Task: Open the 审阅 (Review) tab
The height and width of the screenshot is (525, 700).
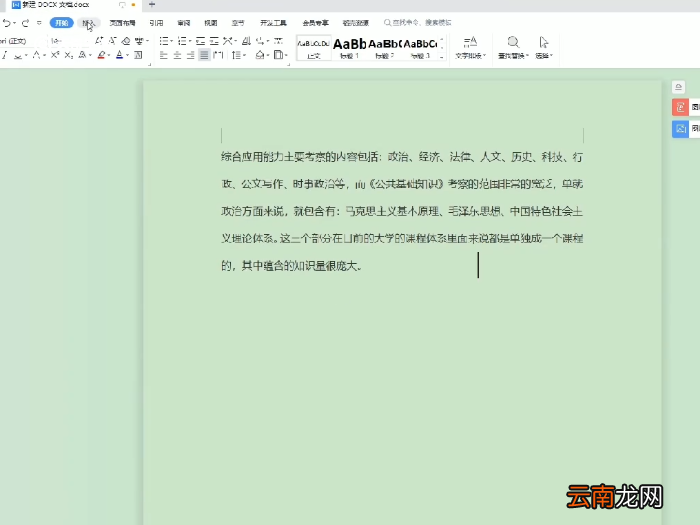Action: point(183,23)
